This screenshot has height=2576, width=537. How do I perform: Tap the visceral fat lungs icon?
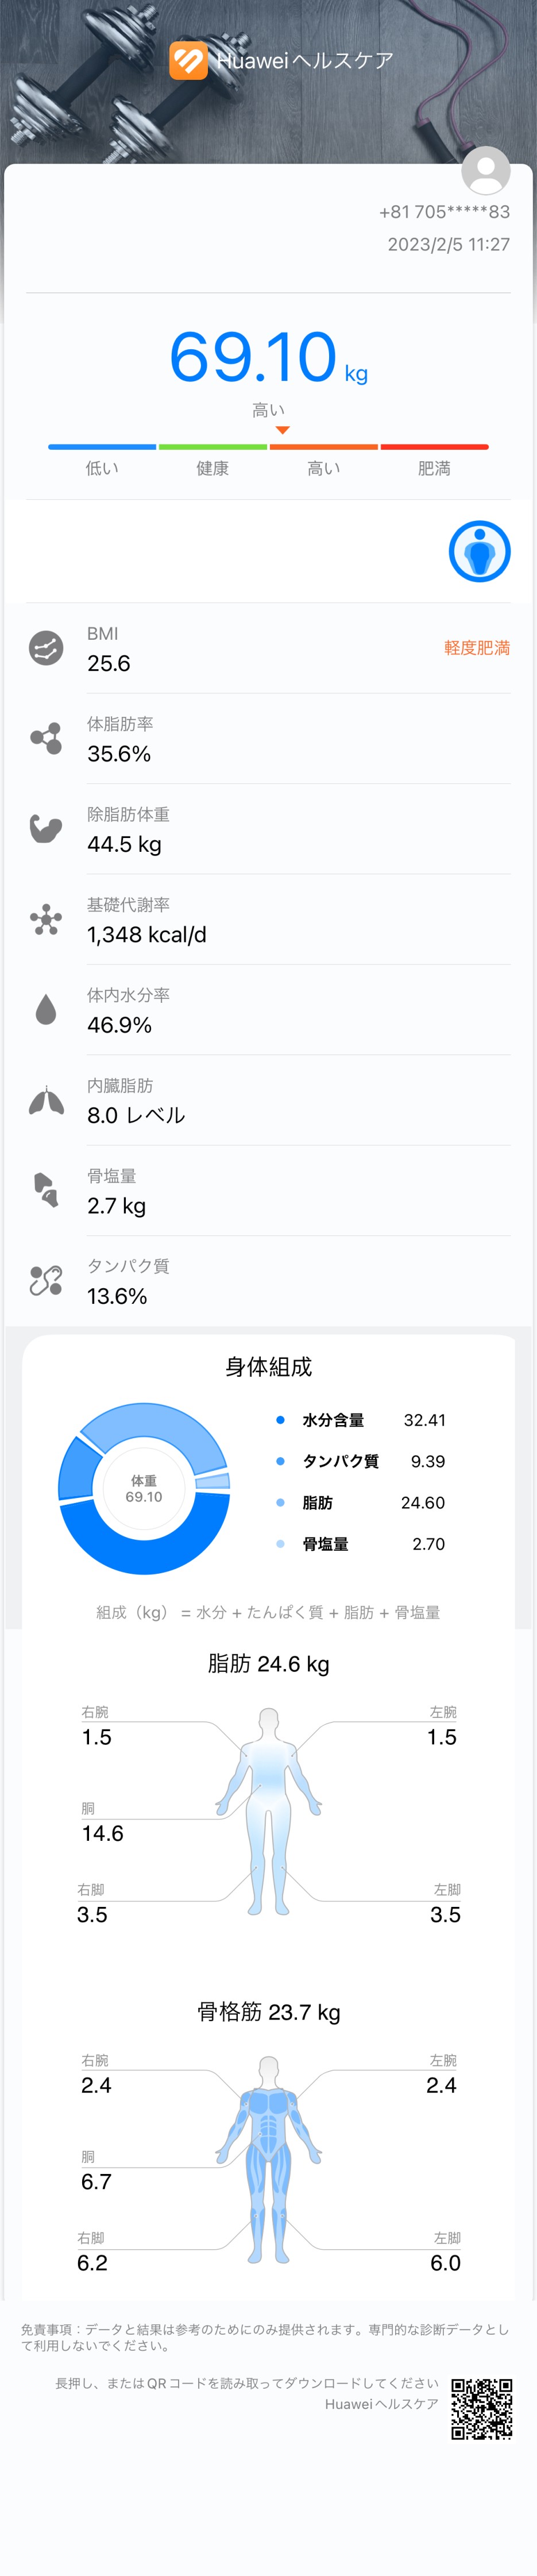pyautogui.click(x=46, y=1100)
